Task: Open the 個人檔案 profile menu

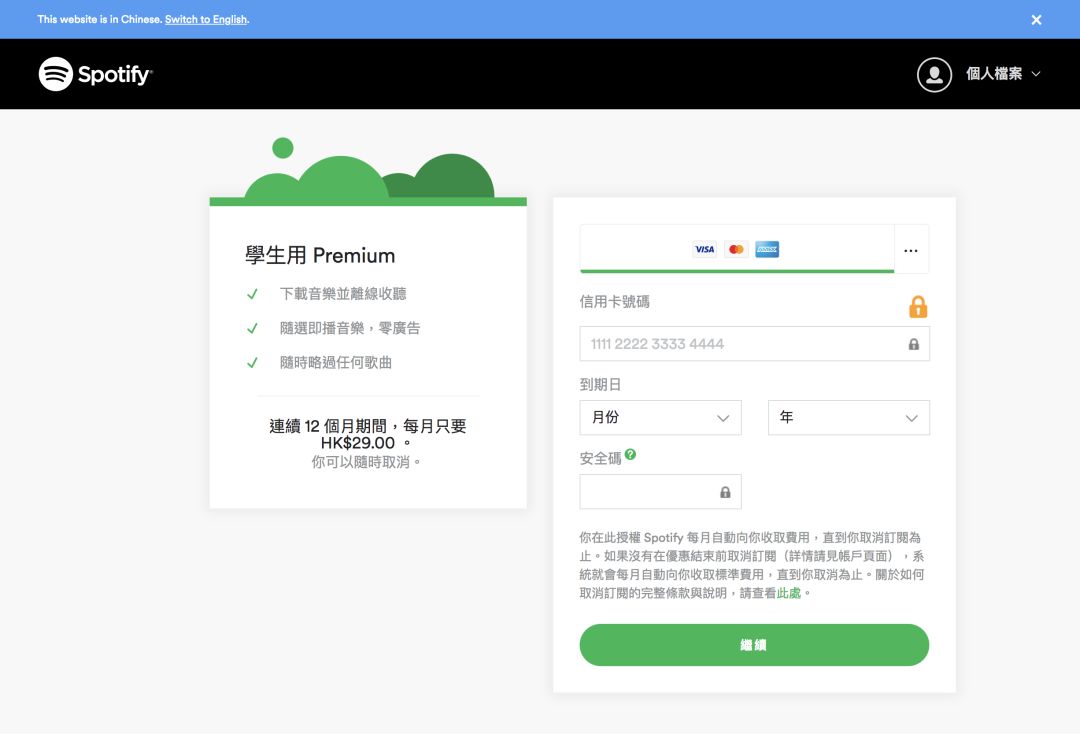Action: (1002, 74)
